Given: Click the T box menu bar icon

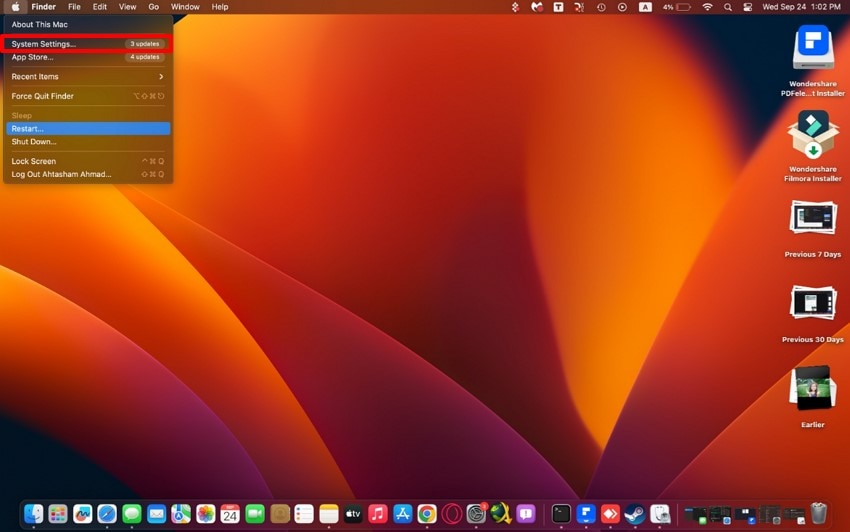Looking at the screenshot, I should pyautogui.click(x=558, y=7).
